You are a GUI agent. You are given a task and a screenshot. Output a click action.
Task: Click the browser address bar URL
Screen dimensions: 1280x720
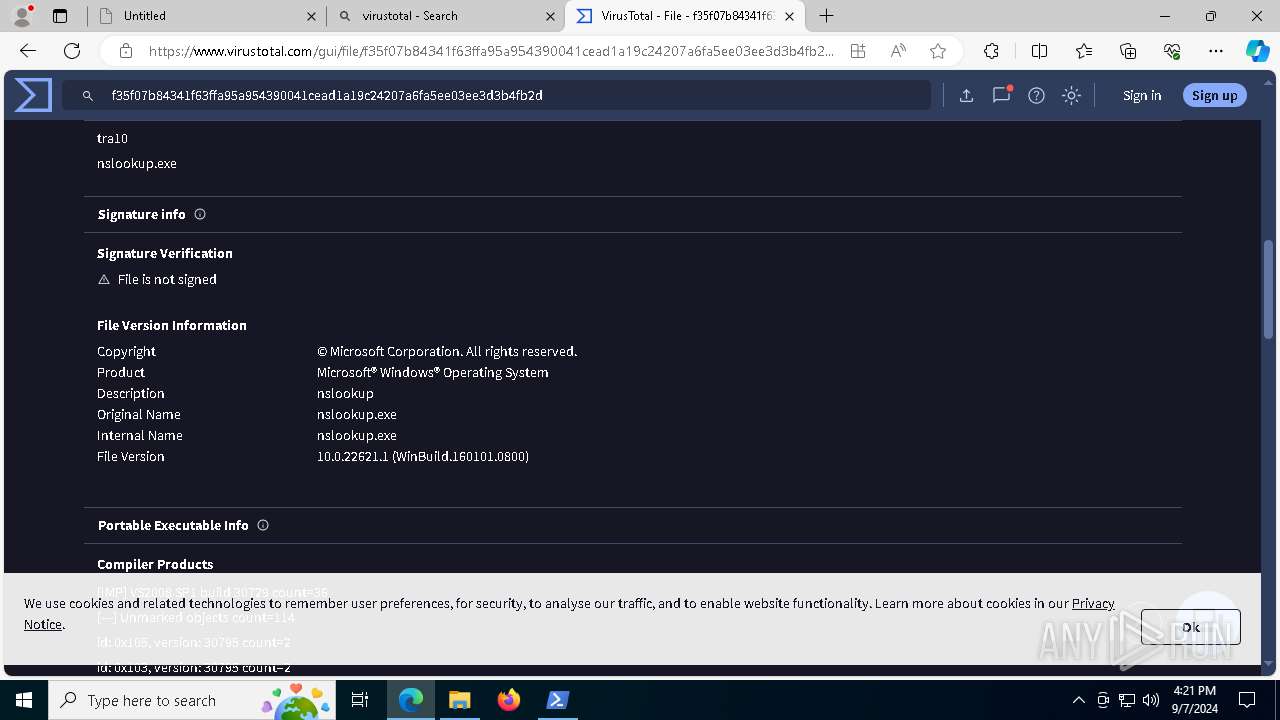tap(490, 51)
